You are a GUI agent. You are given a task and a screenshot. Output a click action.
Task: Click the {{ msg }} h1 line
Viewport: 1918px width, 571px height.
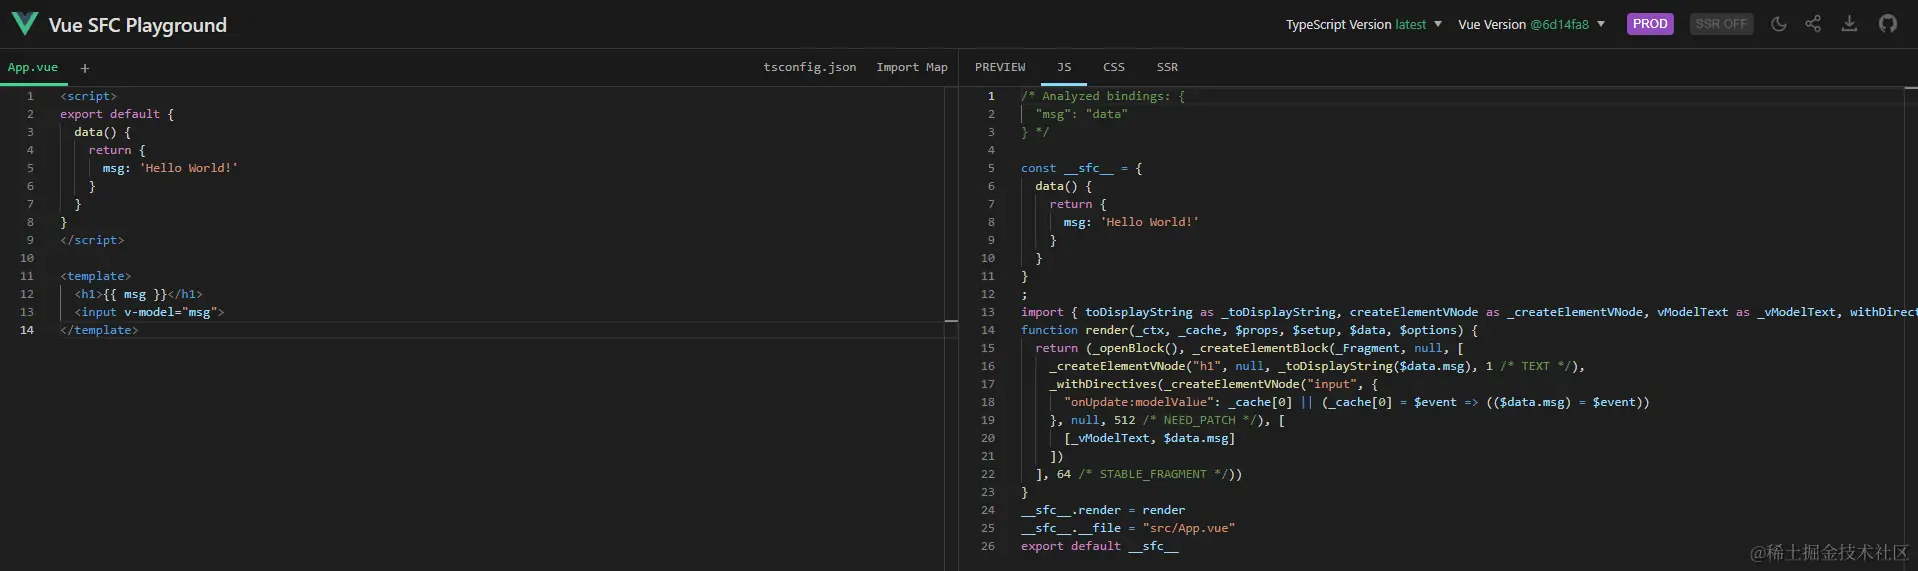pyautogui.click(x=138, y=294)
